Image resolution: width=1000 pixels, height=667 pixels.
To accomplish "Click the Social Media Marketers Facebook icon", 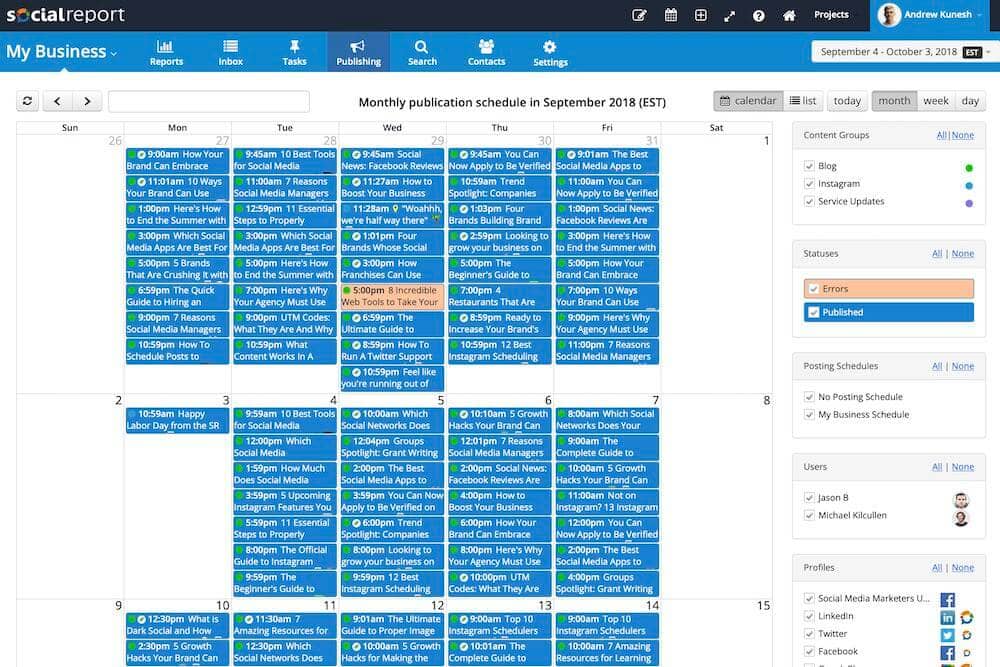I will pos(948,599).
